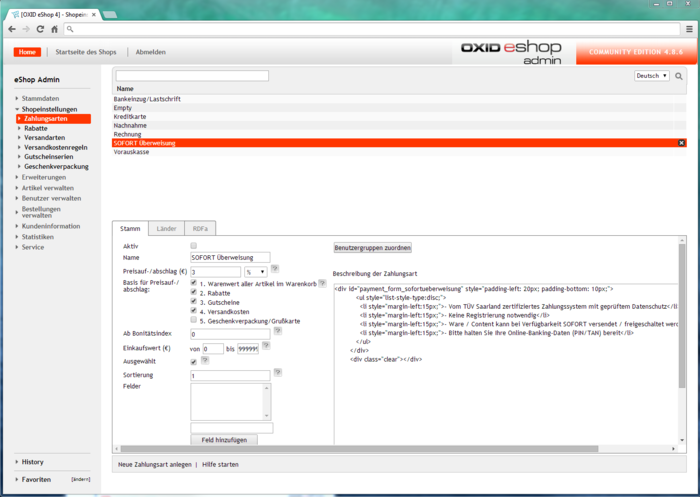The image size is (700, 497).
Task: Expand Artikel verwalten menu group
Action: (x=48, y=188)
